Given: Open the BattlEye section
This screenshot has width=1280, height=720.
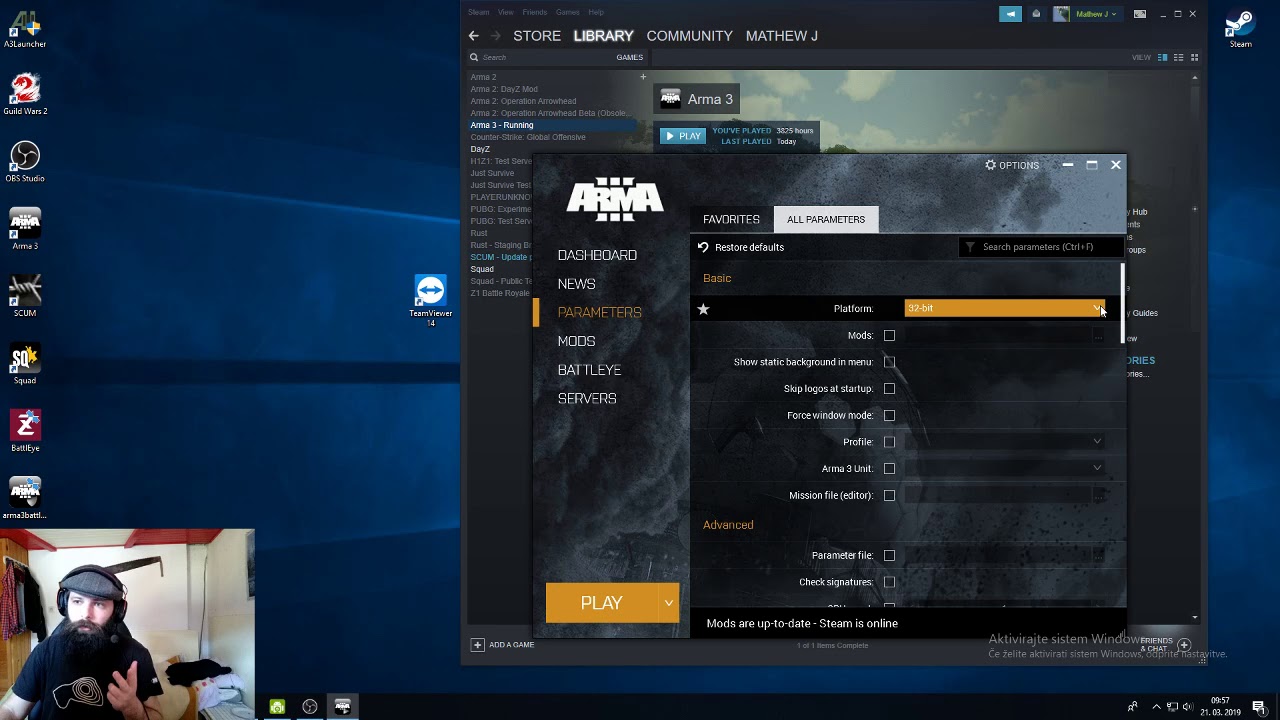Looking at the screenshot, I should [589, 370].
